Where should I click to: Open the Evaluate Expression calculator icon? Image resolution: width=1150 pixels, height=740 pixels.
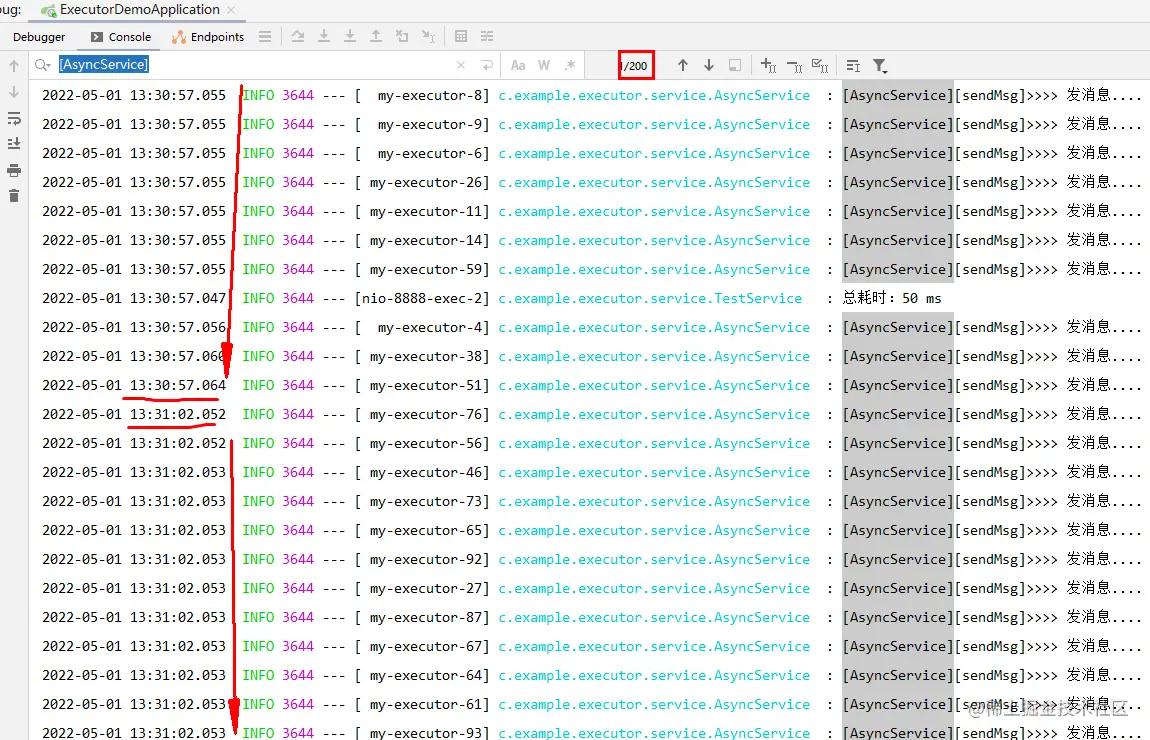(x=461, y=36)
